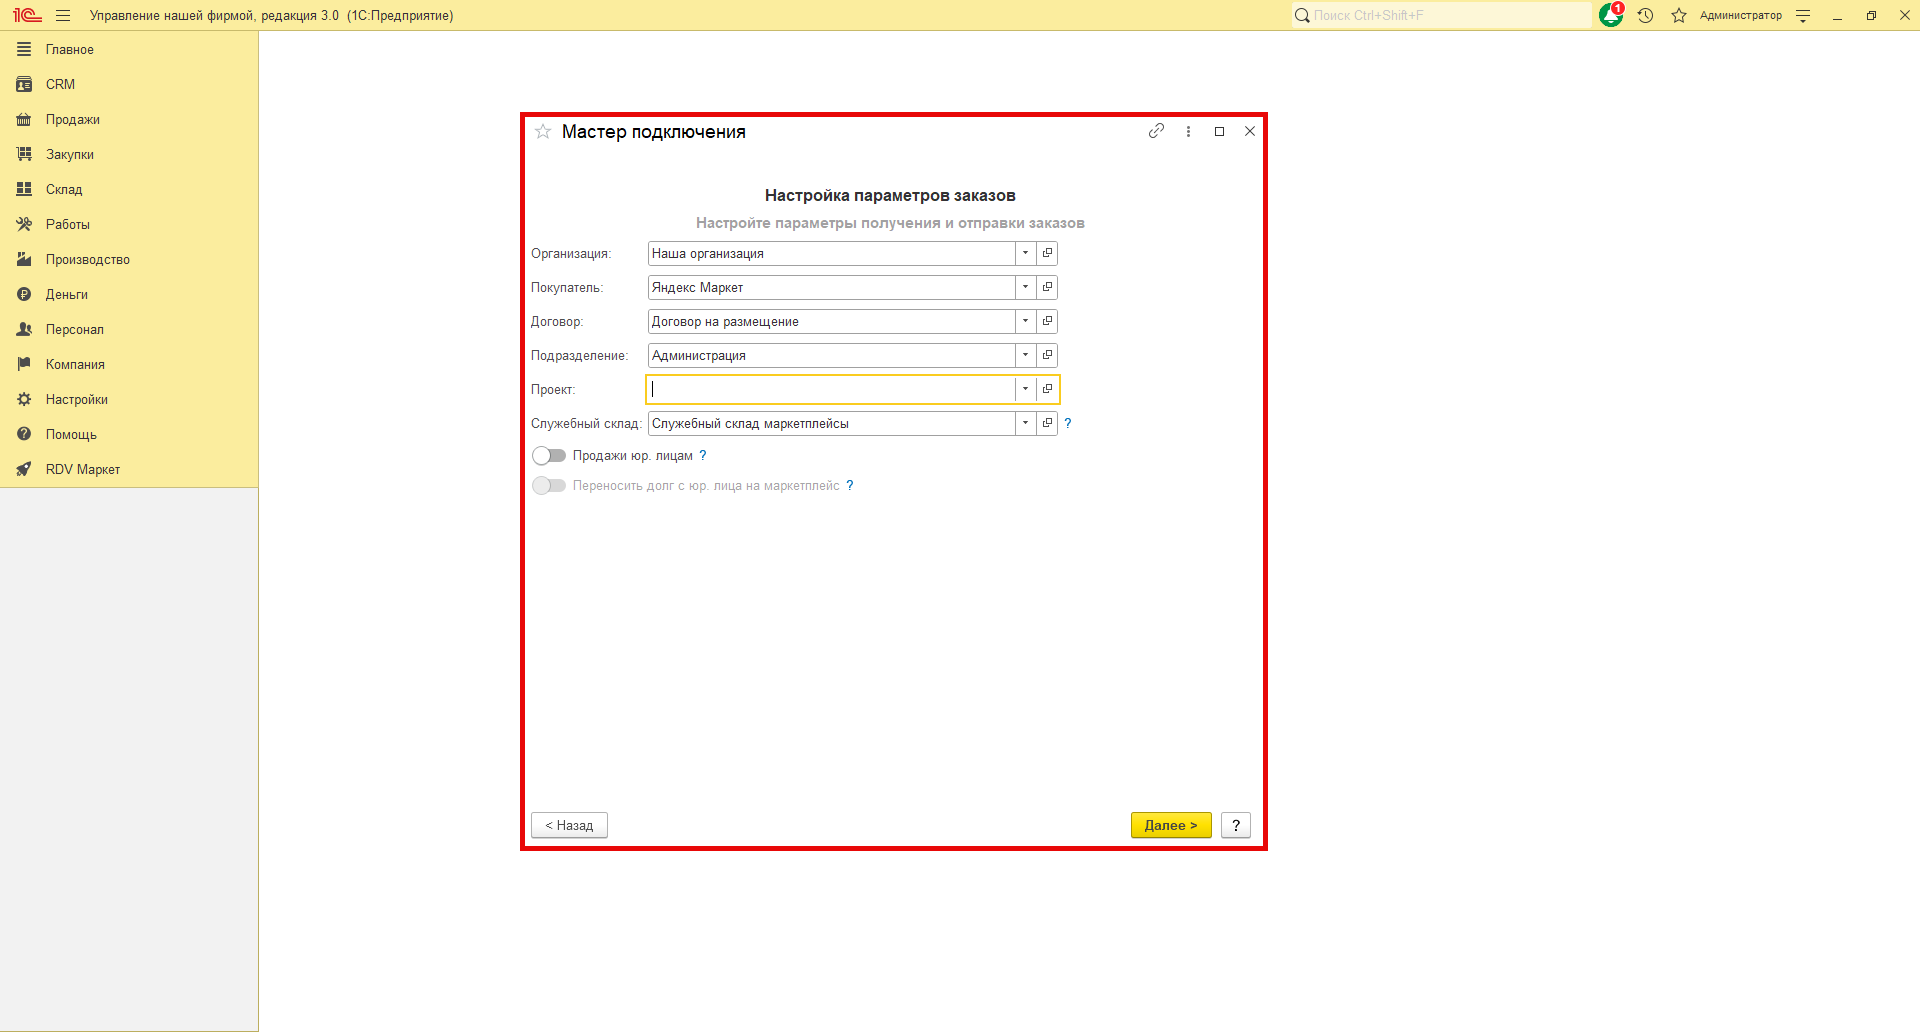Show help for Служебный склад field
Viewport: 1920px width, 1032px height.
click(1068, 423)
